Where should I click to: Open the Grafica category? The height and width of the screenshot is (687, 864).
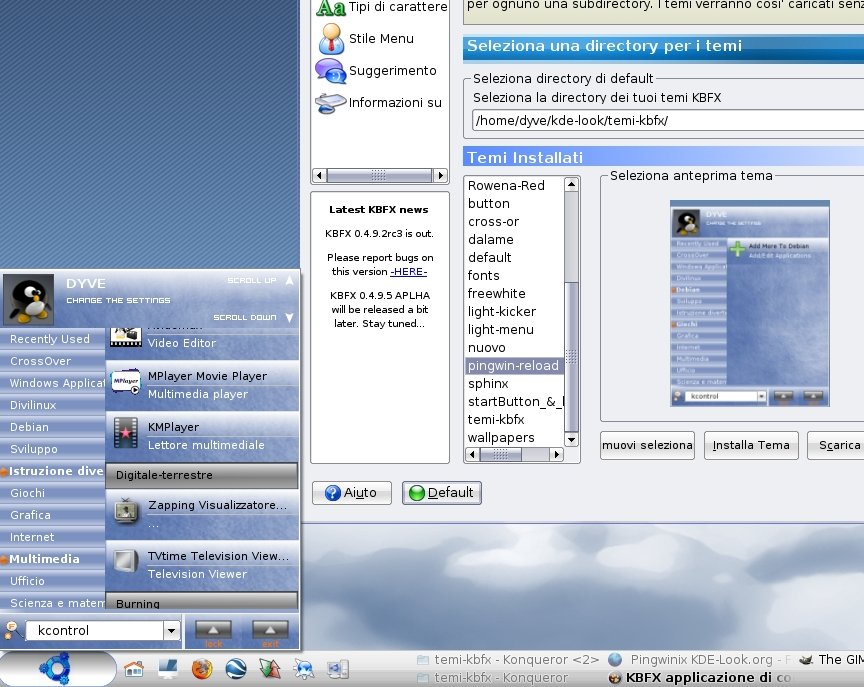pyautogui.click(x=53, y=515)
